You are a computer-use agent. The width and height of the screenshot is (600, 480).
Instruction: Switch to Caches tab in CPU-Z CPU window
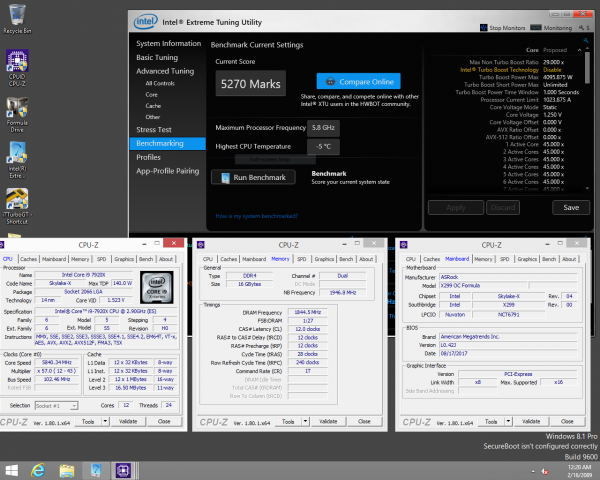coord(29,259)
